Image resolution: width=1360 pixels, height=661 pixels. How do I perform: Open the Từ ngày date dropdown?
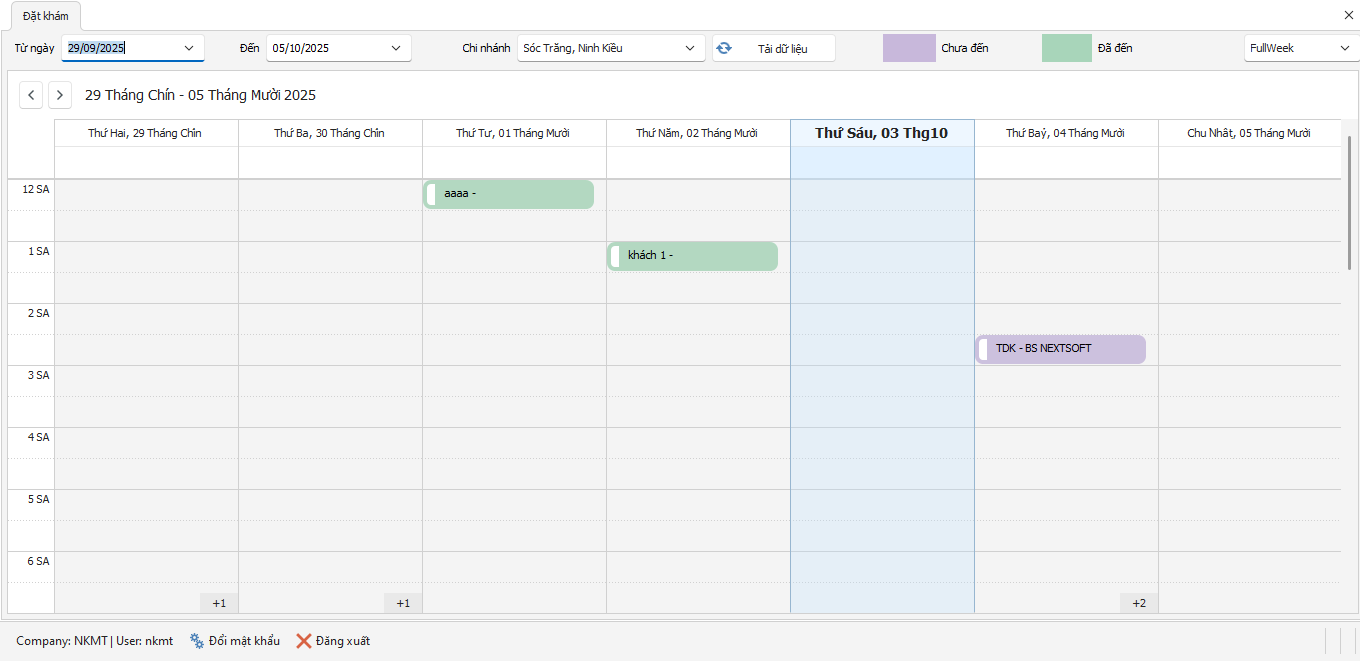coord(189,48)
